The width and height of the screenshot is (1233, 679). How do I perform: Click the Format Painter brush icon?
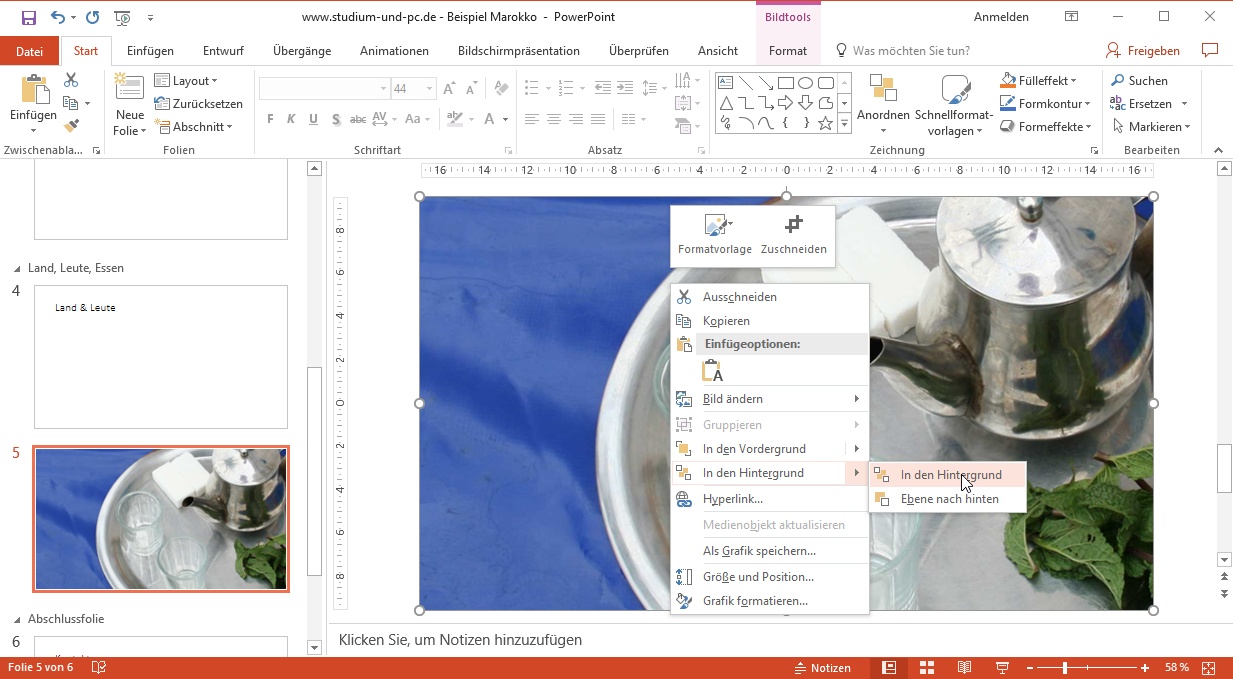(71, 126)
